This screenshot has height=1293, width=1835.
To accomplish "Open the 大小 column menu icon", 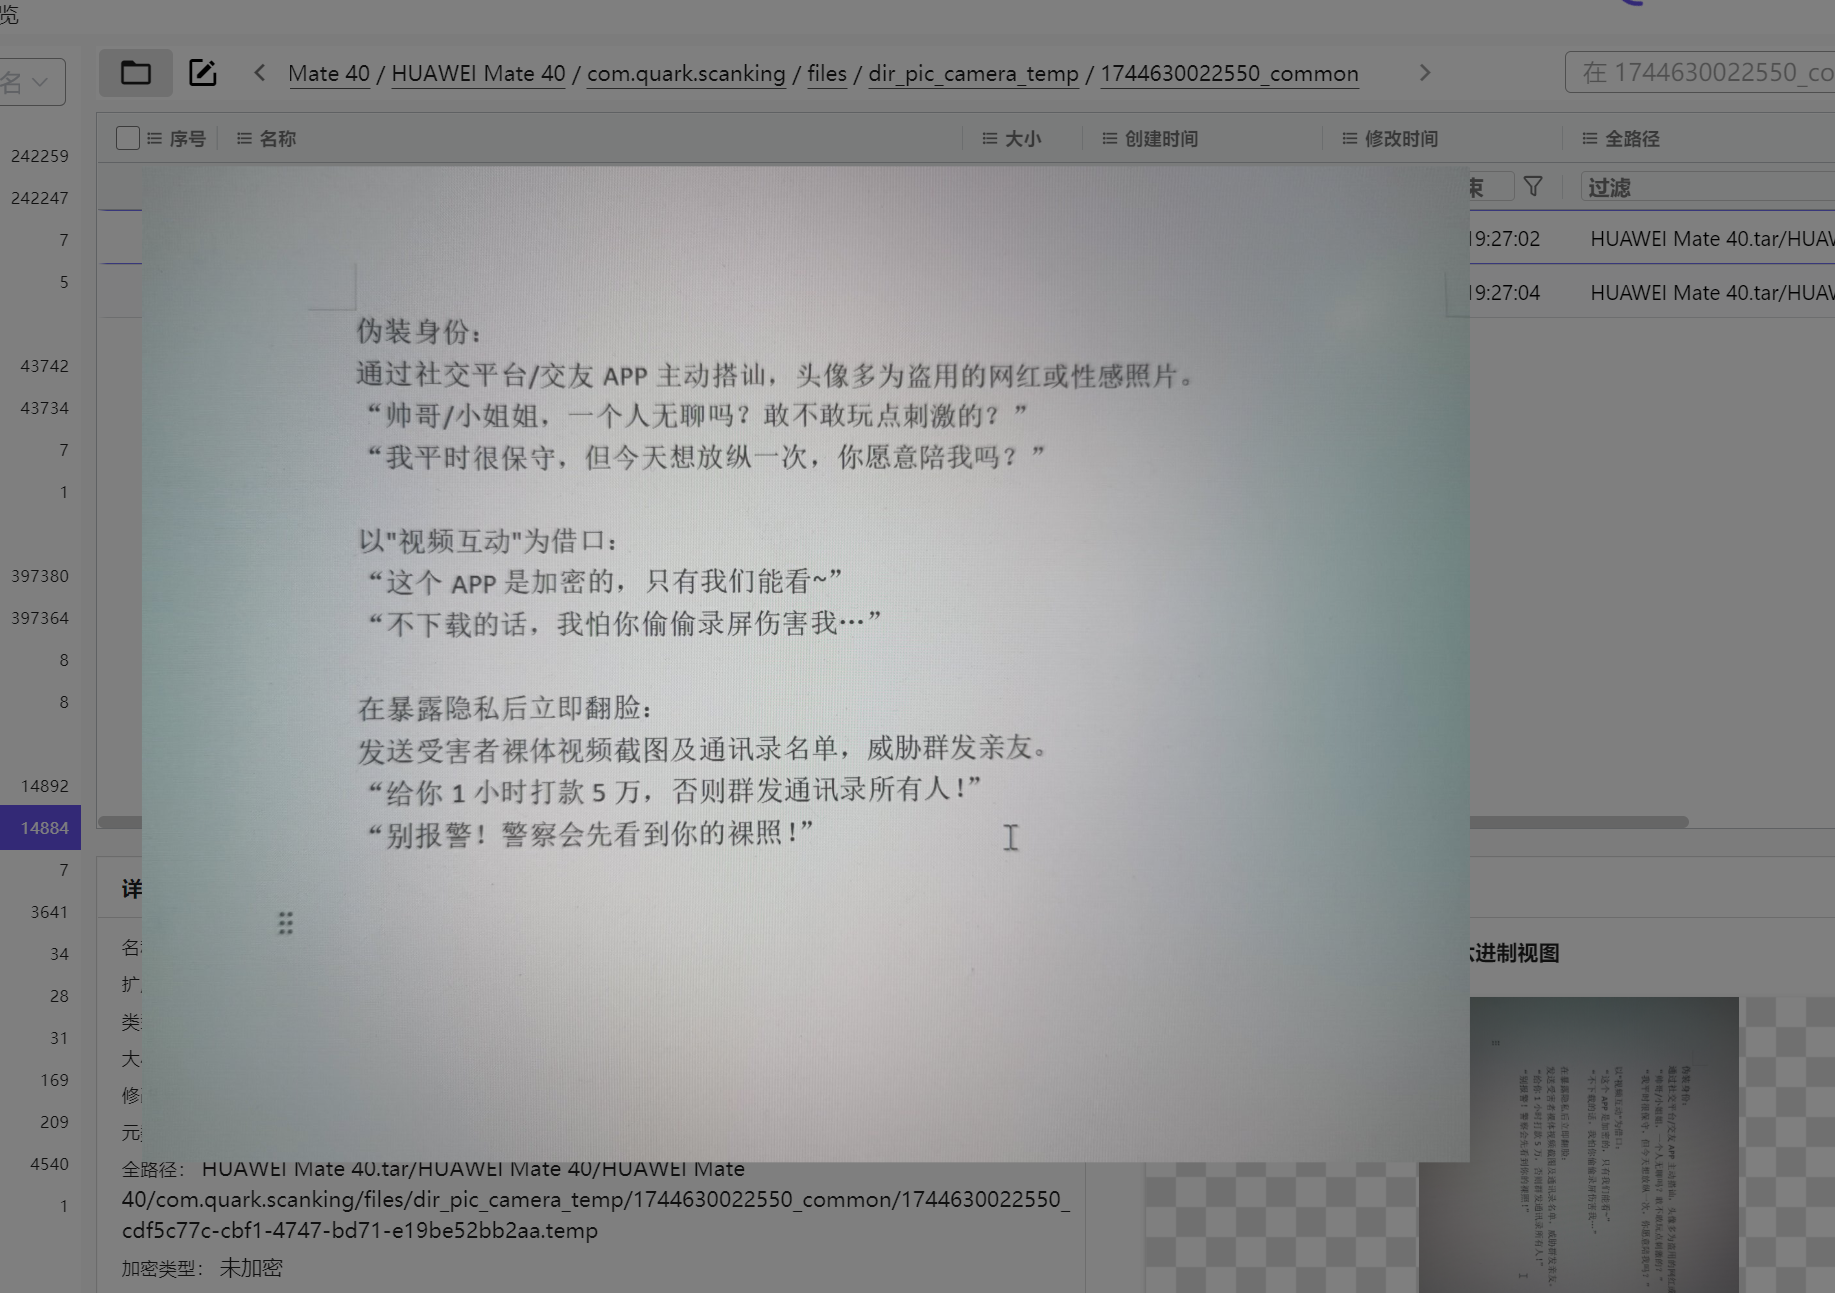I will click(x=990, y=139).
